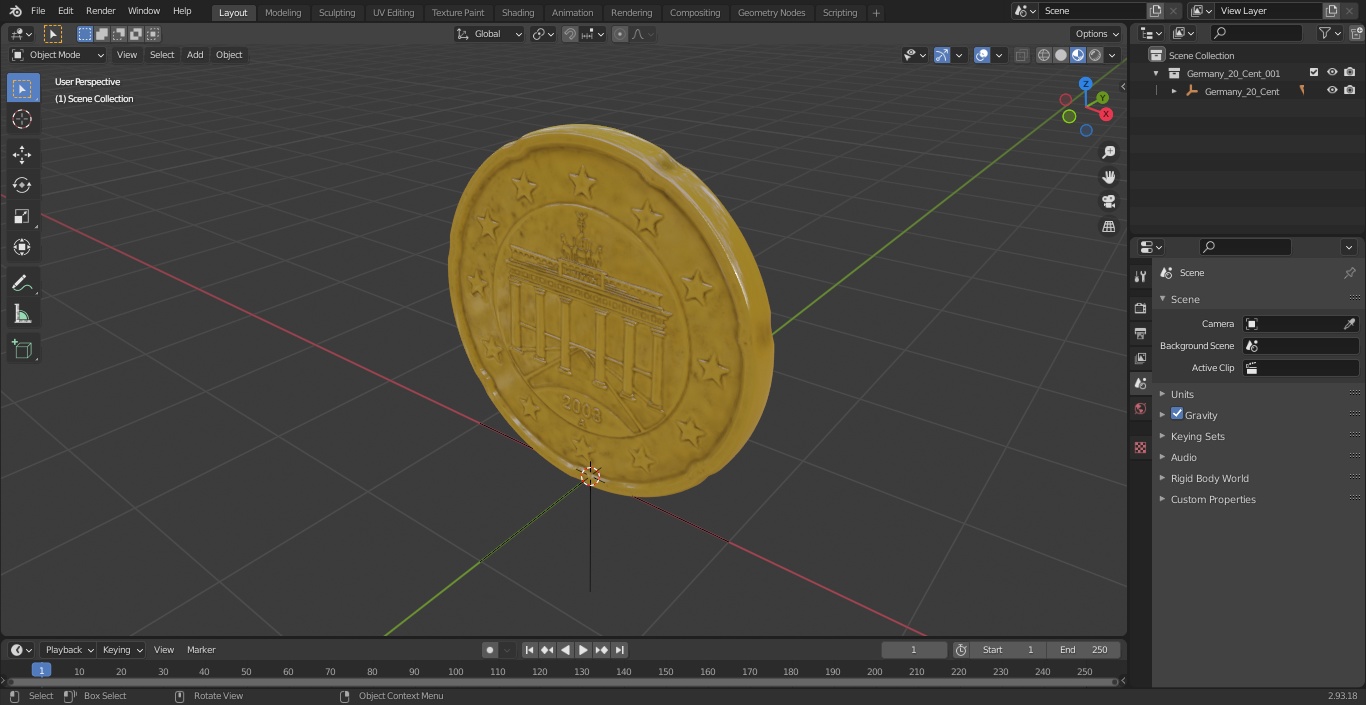The image size is (1366, 705).
Task: Open the Texture properties tab
Action: tap(1140, 447)
